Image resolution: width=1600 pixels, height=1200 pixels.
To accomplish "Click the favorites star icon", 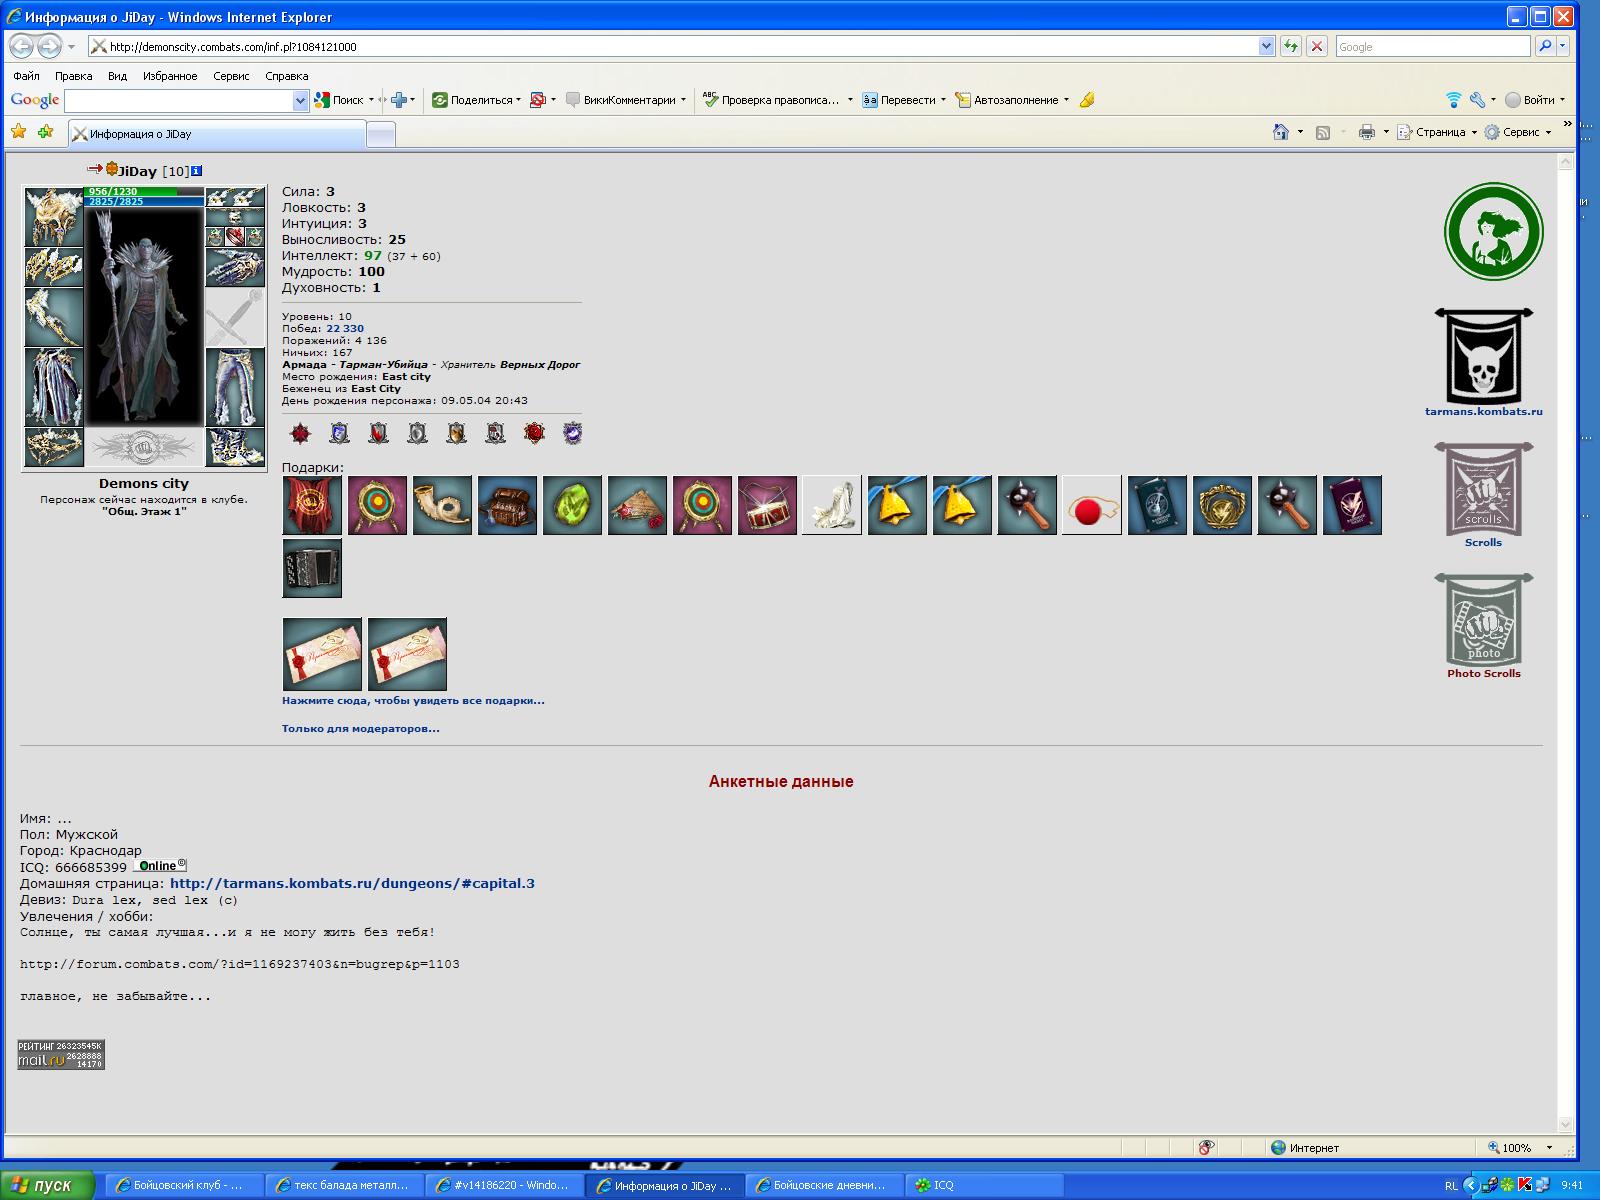I will tap(18, 132).
